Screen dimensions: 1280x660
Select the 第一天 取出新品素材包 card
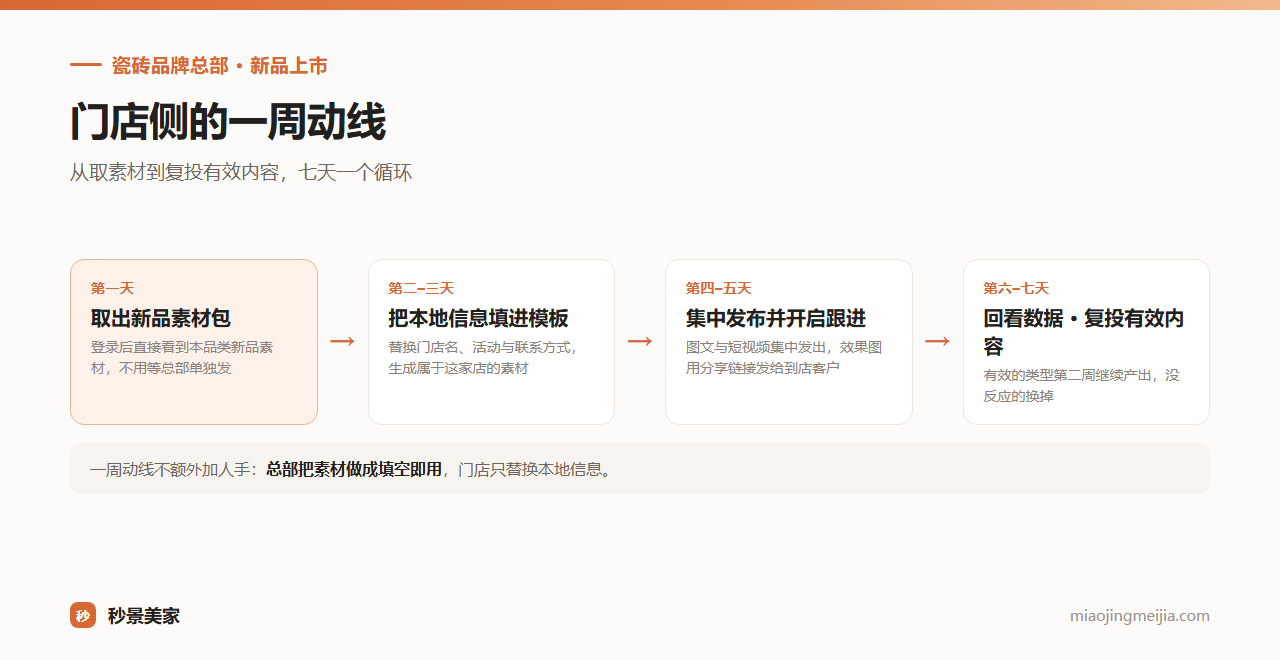pos(194,342)
